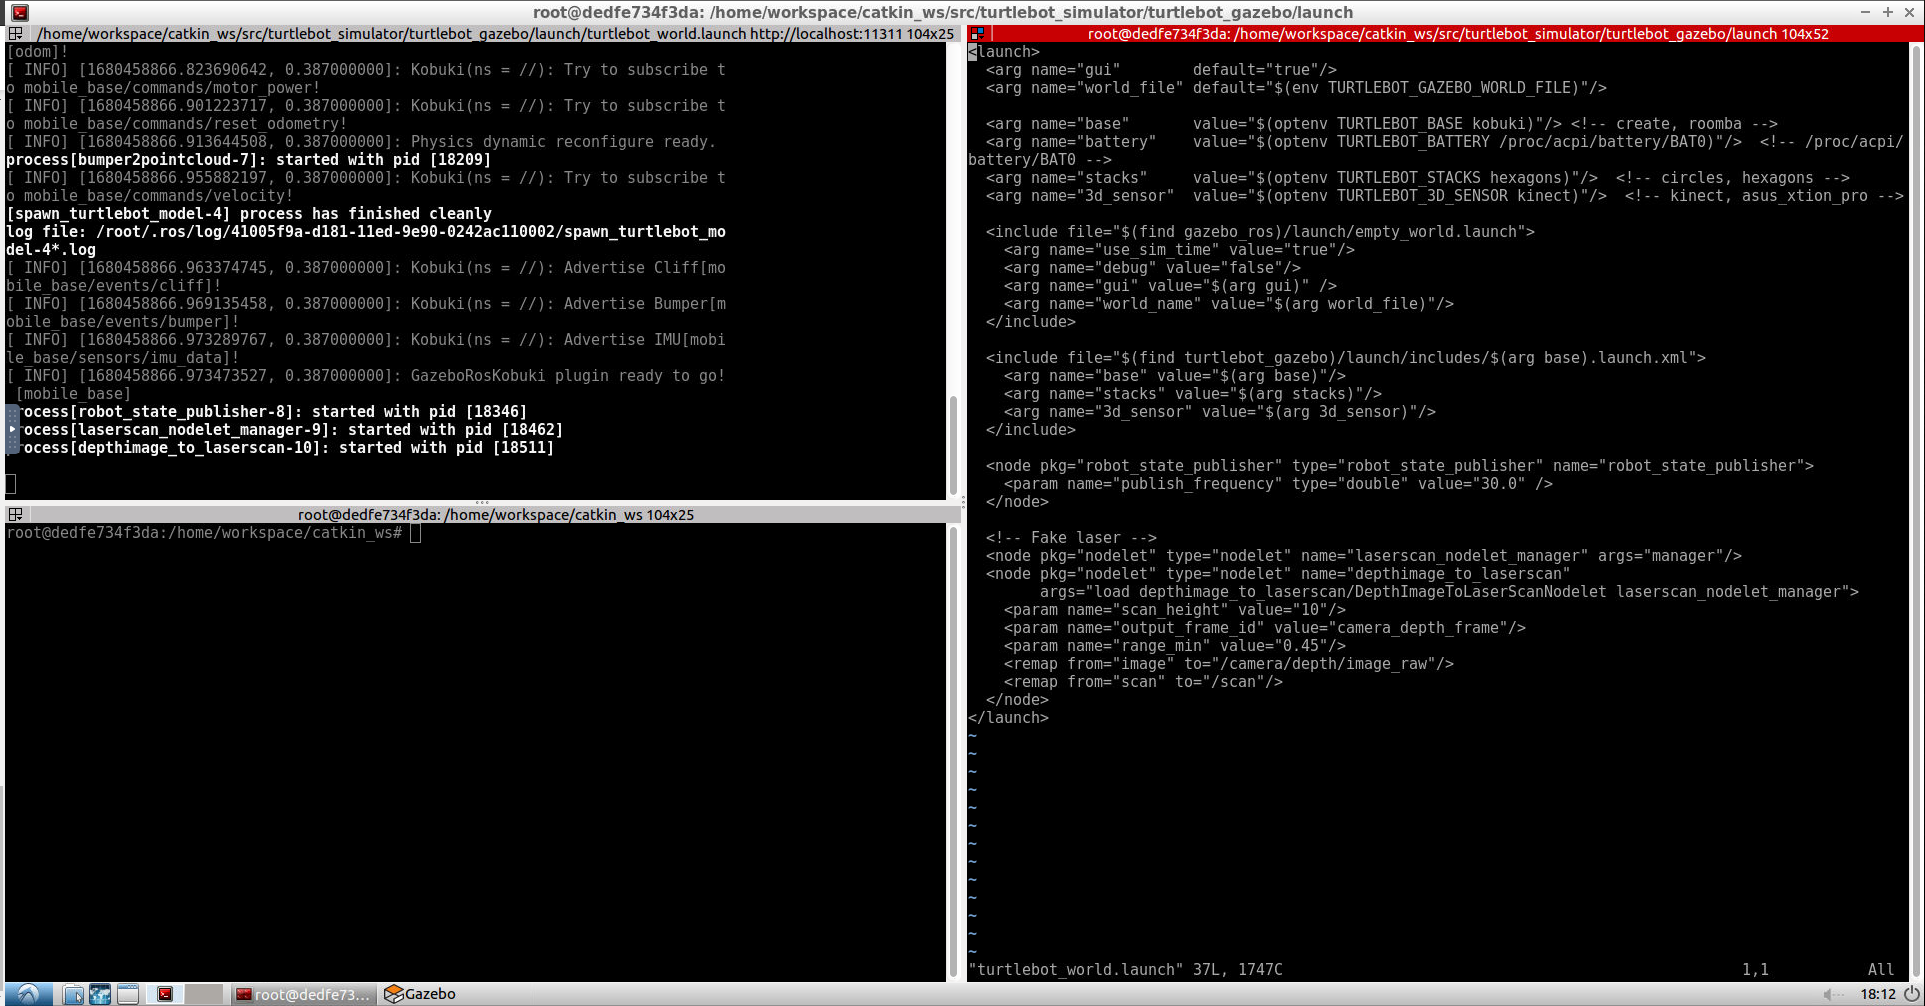Image resolution: width=1925 pixels, height=1006 pixels.
Task: Close the Terminator window
Action: click(x=1909, y=12)
